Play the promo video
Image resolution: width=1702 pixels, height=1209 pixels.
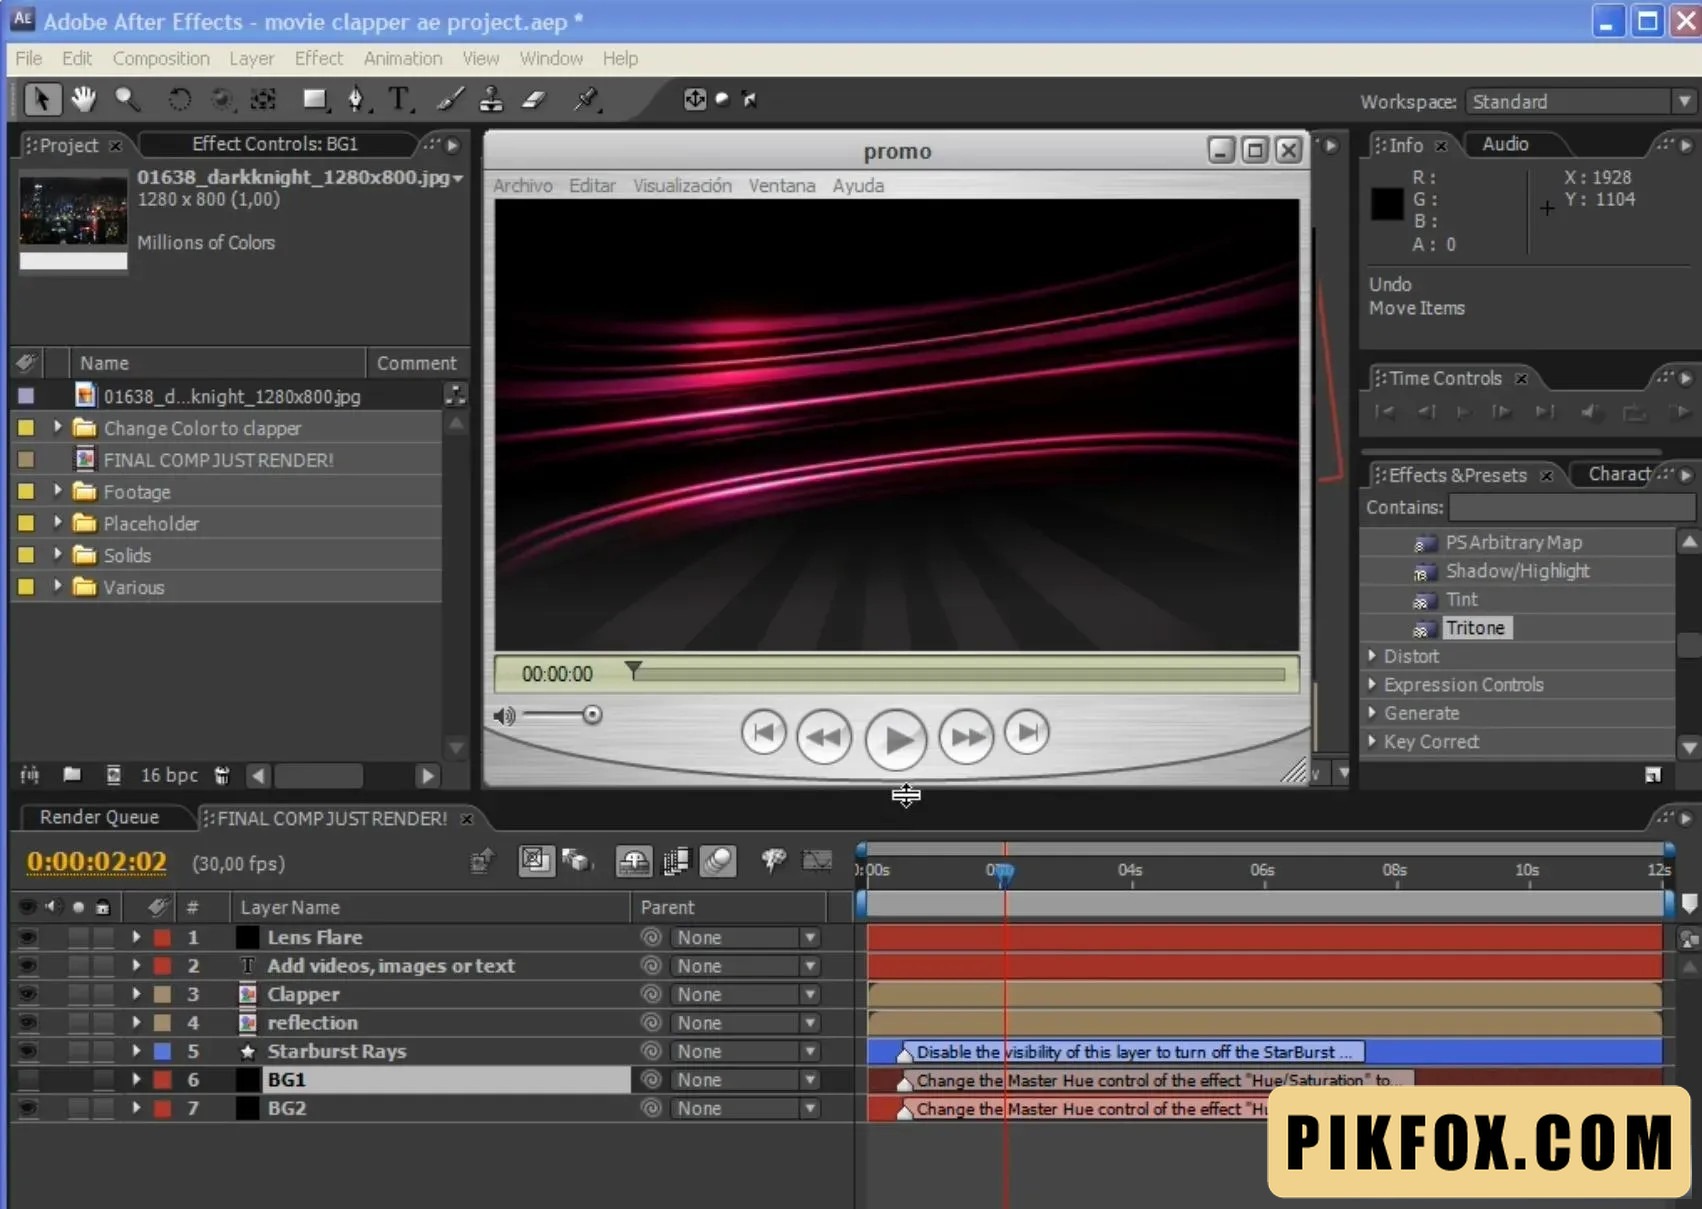tap(895, 739)
